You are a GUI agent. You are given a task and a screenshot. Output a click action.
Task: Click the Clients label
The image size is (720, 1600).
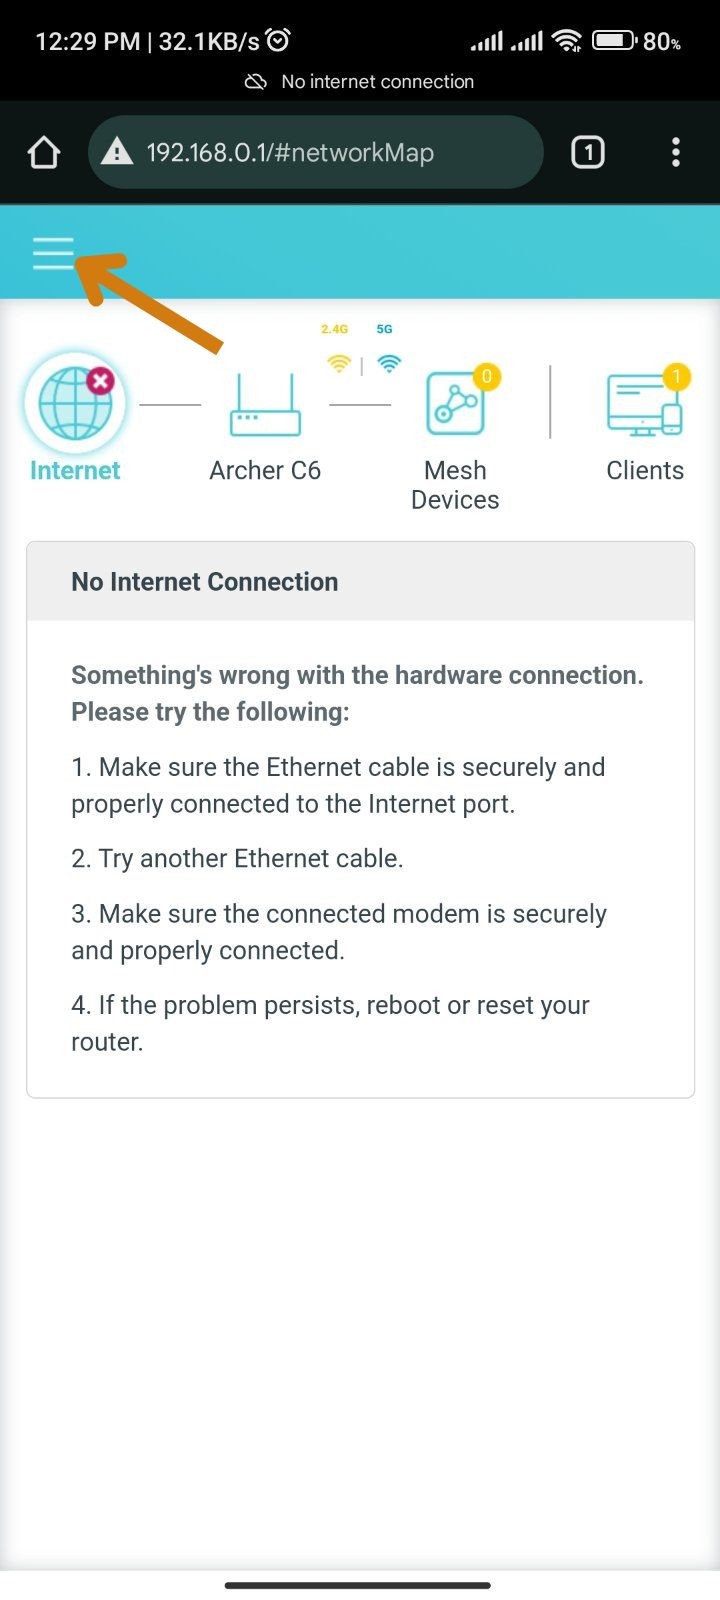645,471
